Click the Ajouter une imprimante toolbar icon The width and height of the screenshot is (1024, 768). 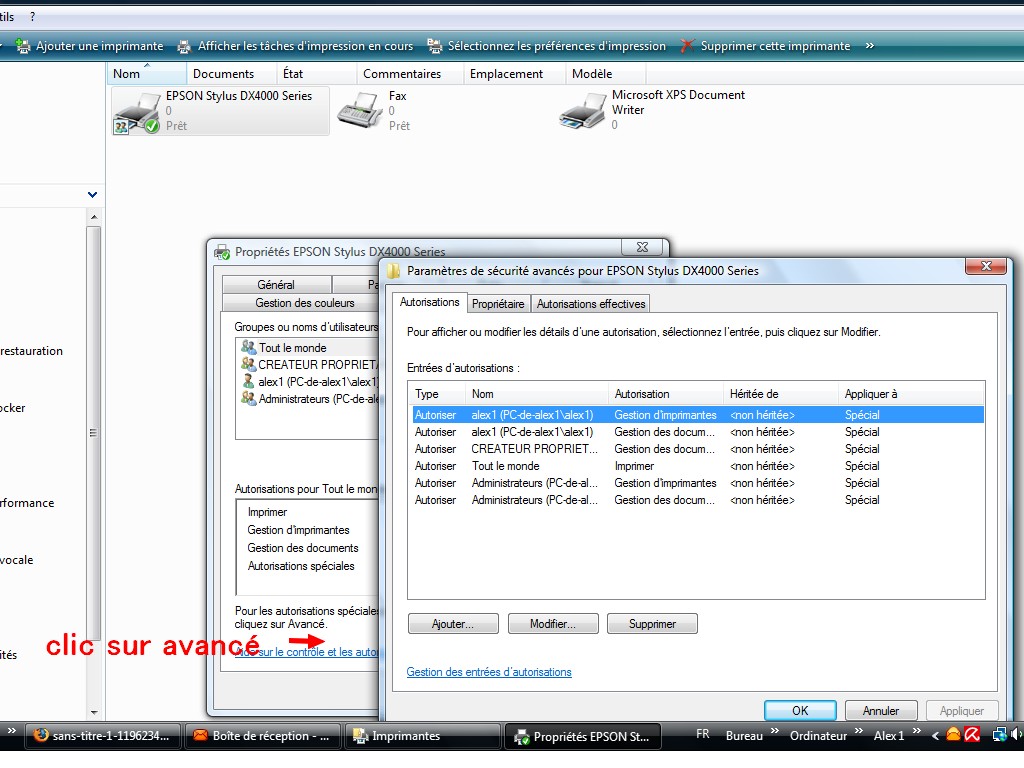[x=23, y=46]
